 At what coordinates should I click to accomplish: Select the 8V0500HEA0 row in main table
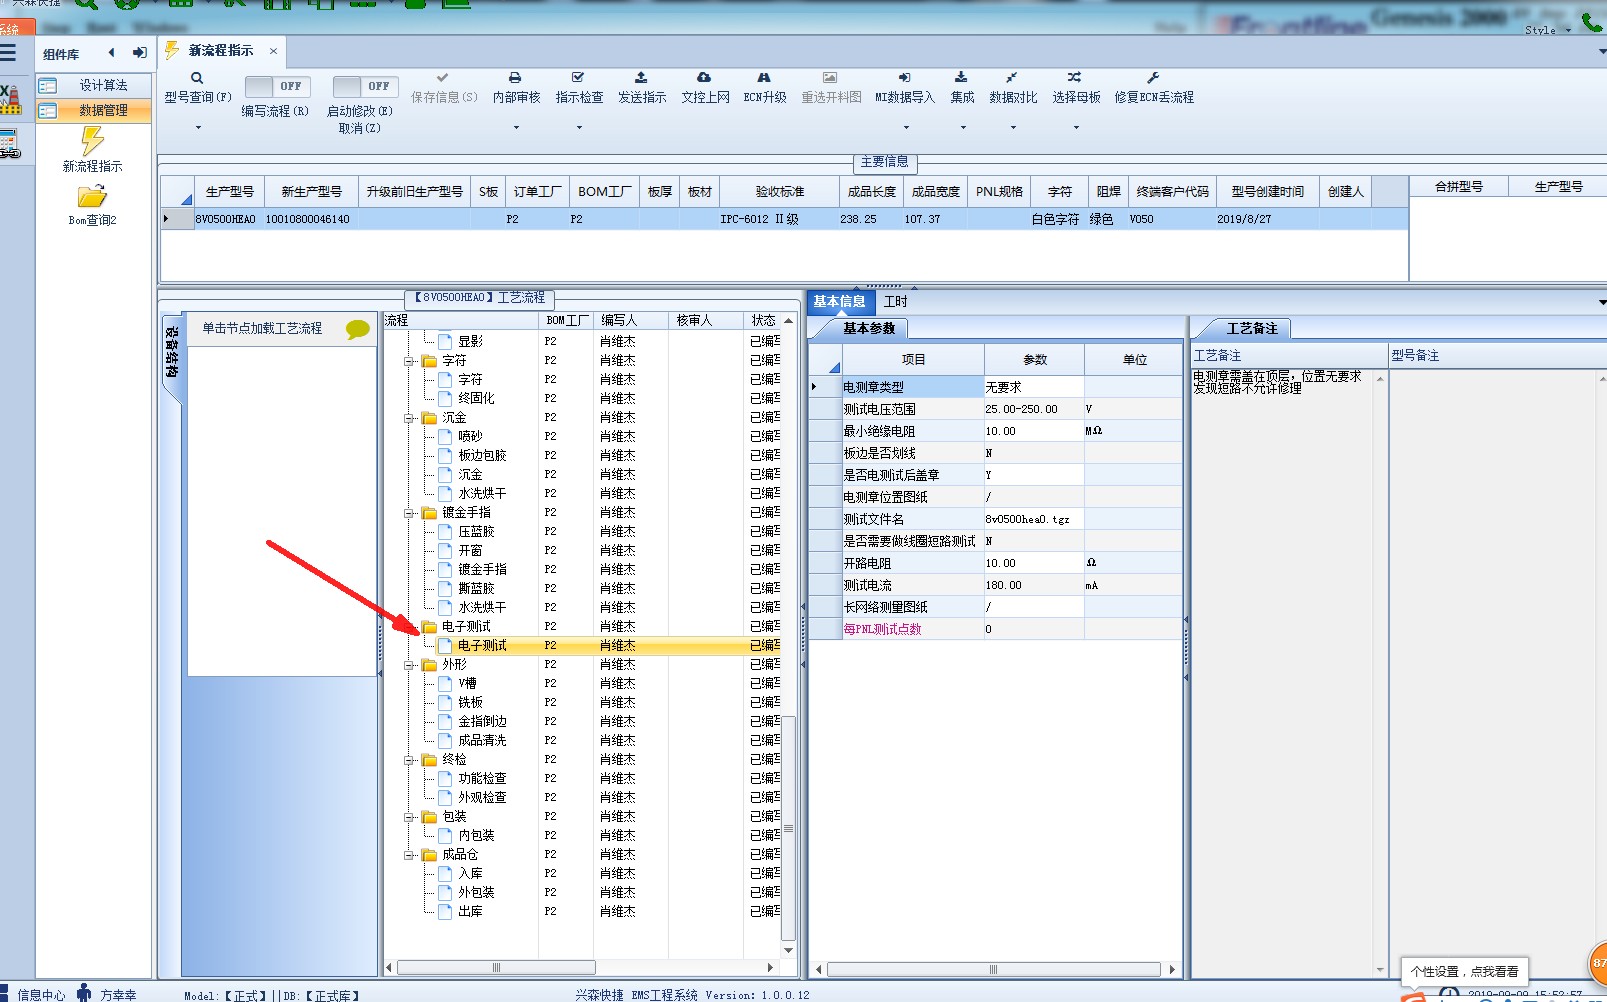coord(784,219)
